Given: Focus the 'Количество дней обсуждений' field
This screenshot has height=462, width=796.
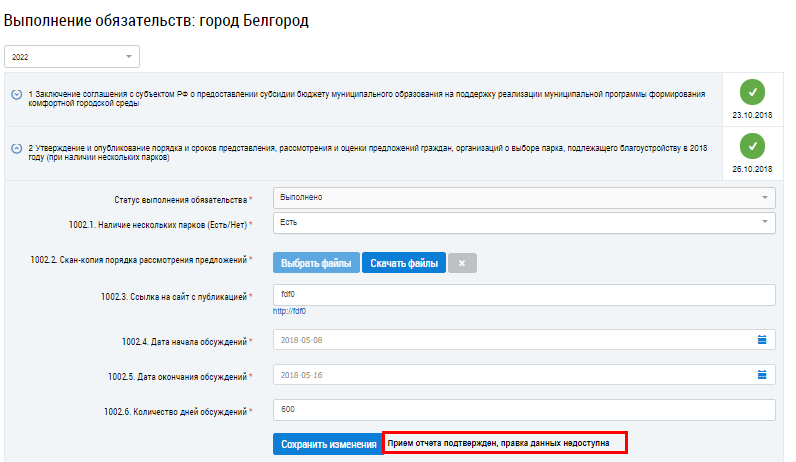Looking at the screenshot, I should click(x=524, y=410).
